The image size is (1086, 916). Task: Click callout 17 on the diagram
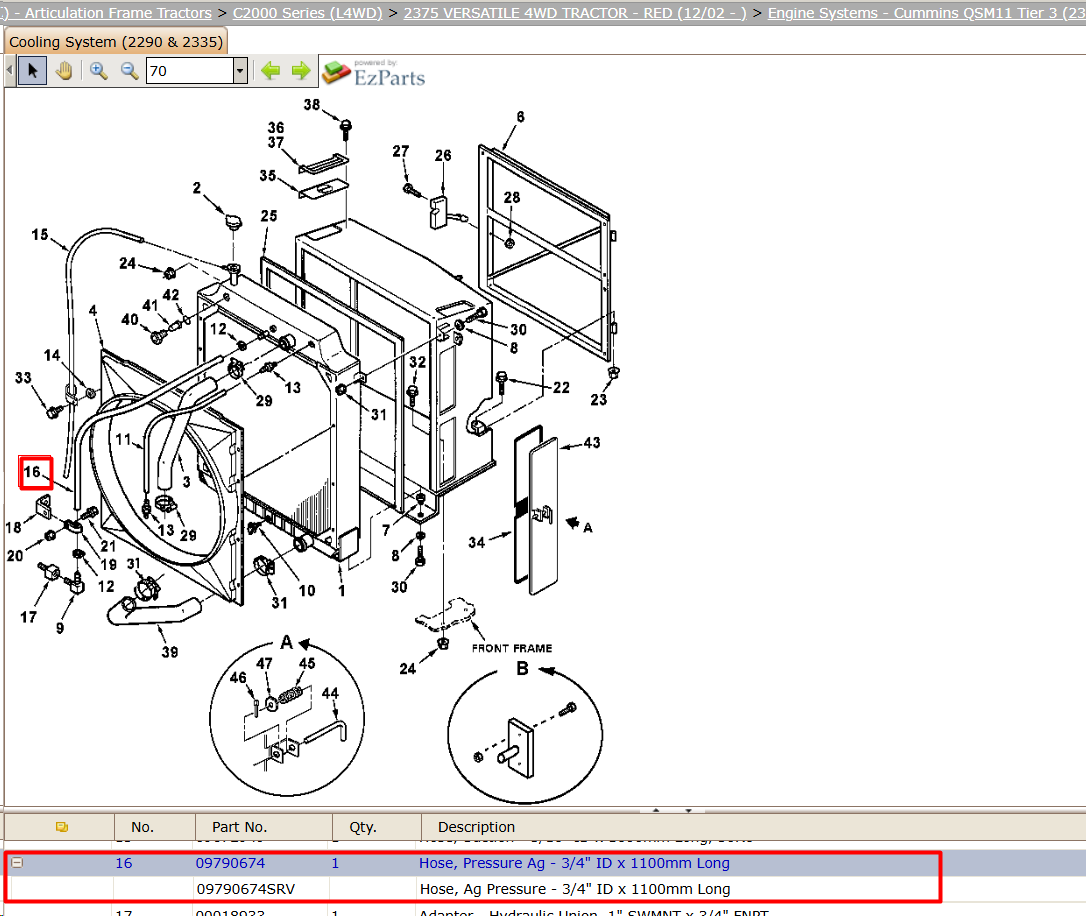pyautogui.click(x=28, y=617)
